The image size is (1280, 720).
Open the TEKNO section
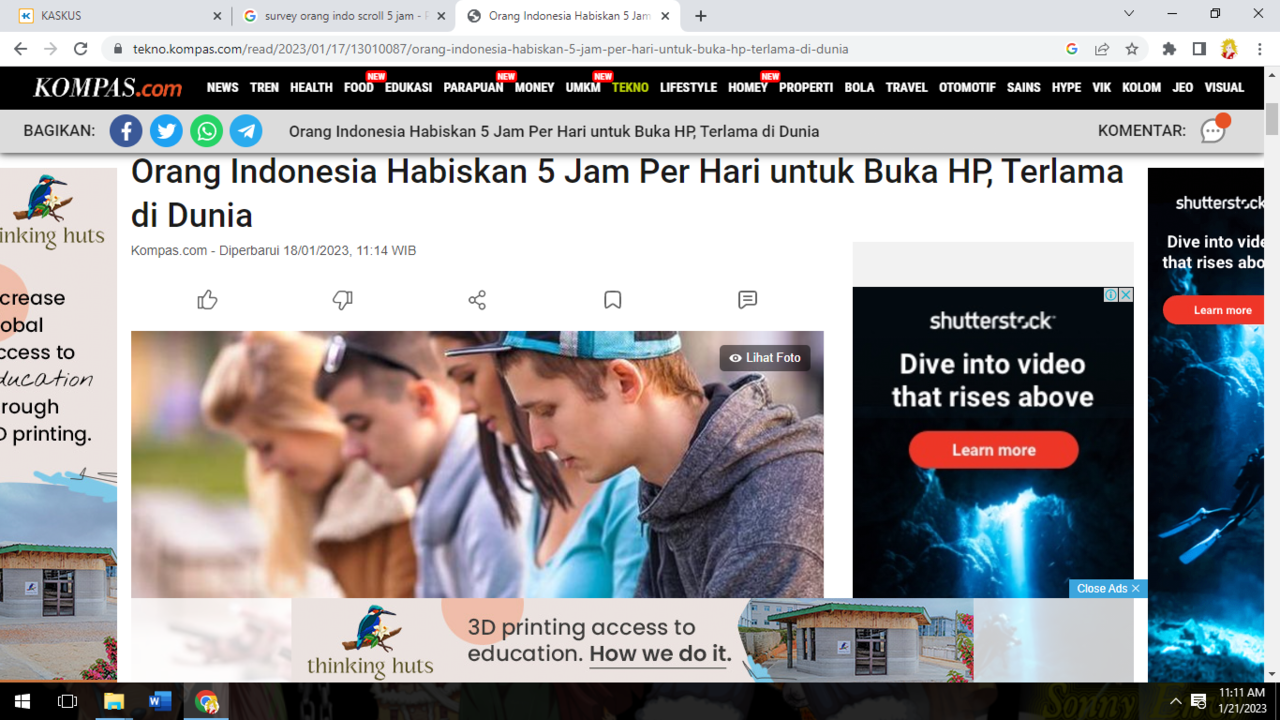[630, 87]
